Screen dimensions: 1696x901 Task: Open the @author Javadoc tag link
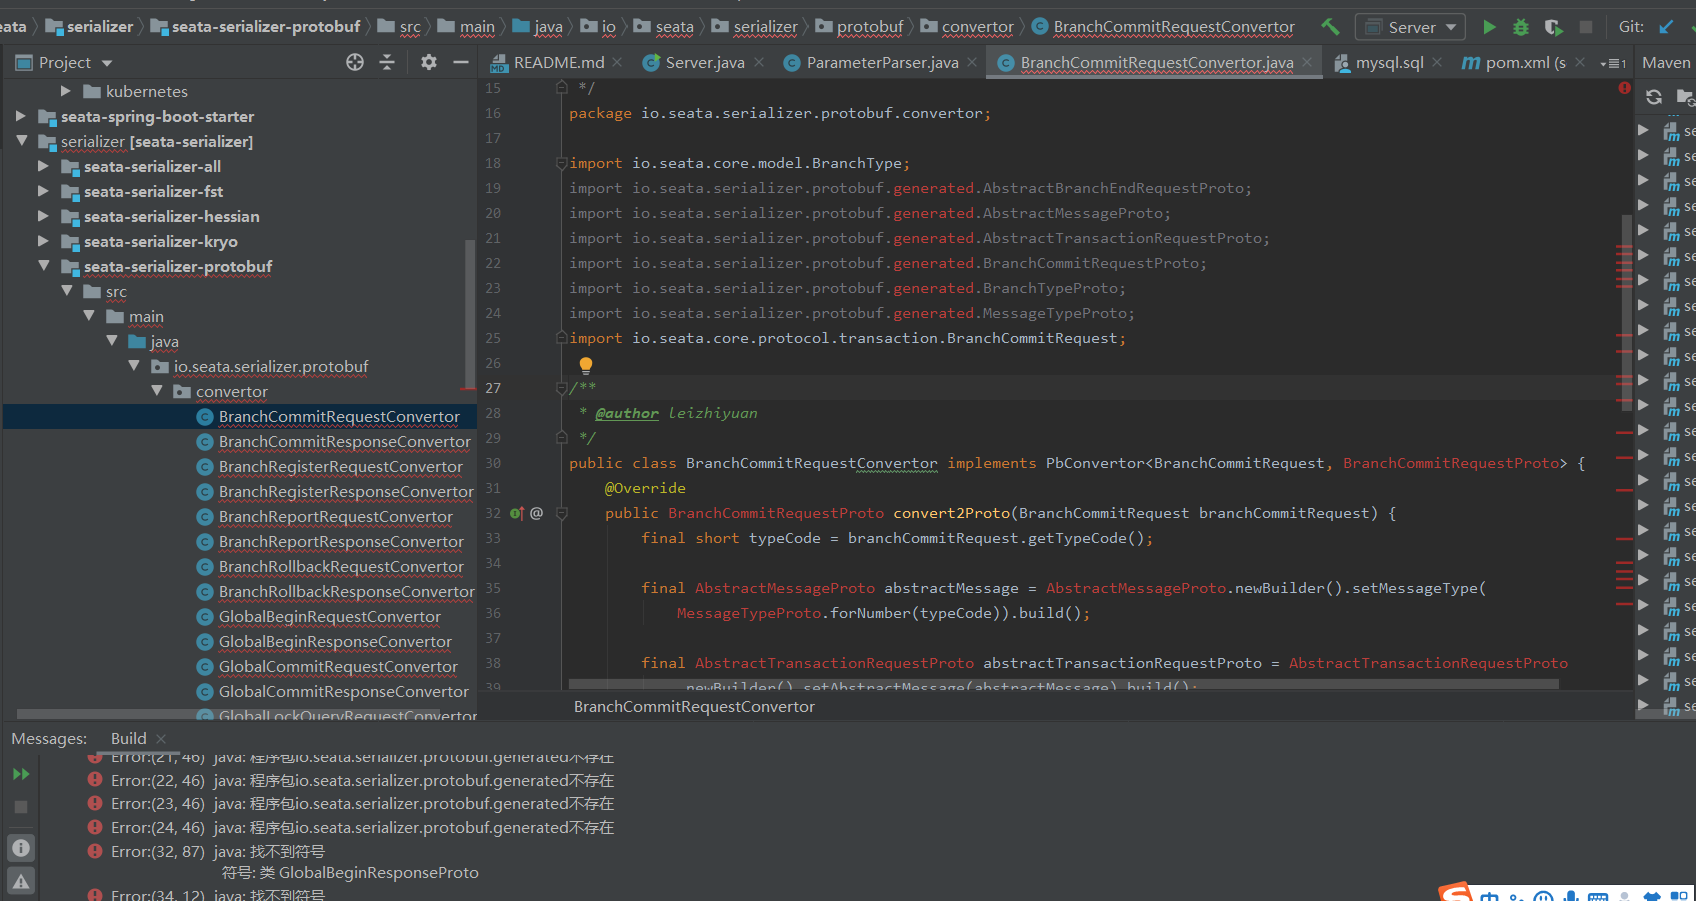click(627, 413)
